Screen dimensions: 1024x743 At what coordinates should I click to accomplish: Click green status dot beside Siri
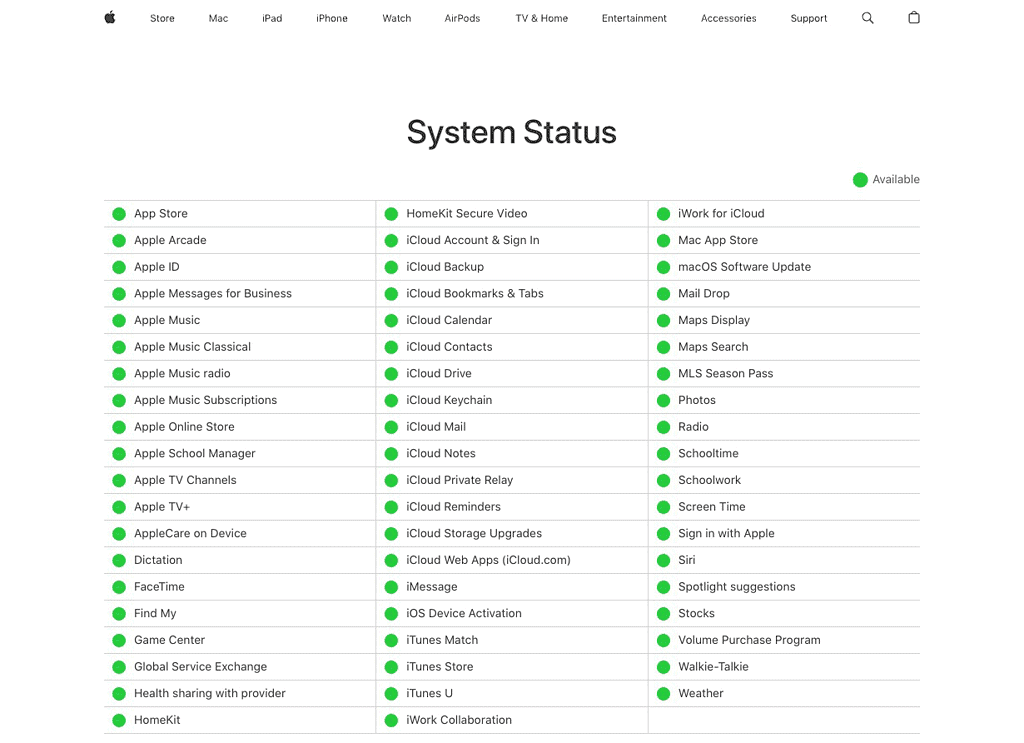pyautogui.click(x=663, y=560)
